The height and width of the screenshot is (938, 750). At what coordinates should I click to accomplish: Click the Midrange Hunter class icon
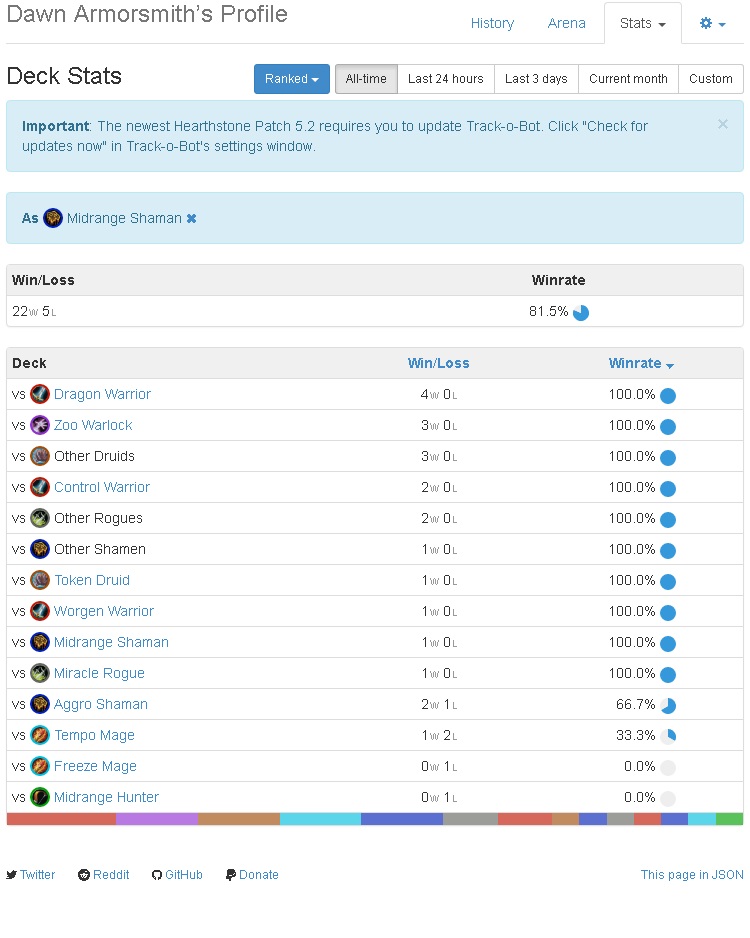[x=40, y=797]
